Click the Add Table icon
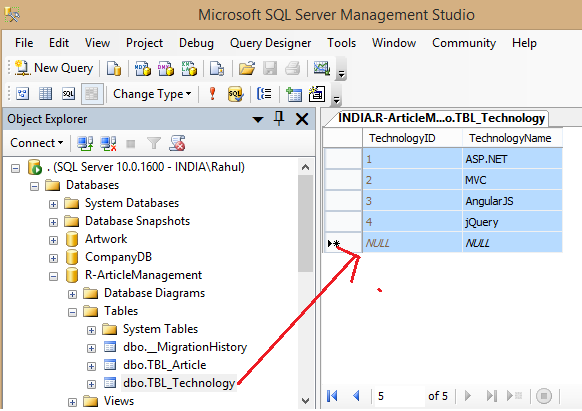Viewport: 582px width, 411px height. coord(294,94)
